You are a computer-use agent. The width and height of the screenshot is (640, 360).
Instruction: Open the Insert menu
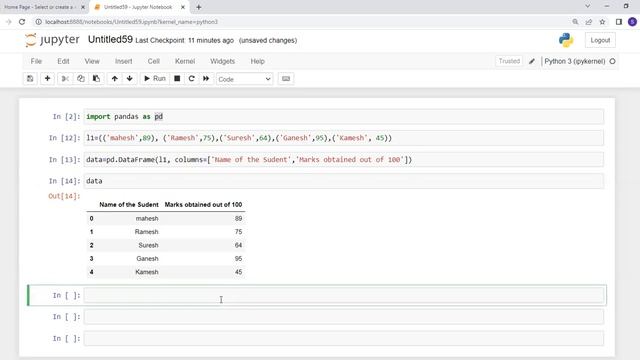click(x=124, y=61)
